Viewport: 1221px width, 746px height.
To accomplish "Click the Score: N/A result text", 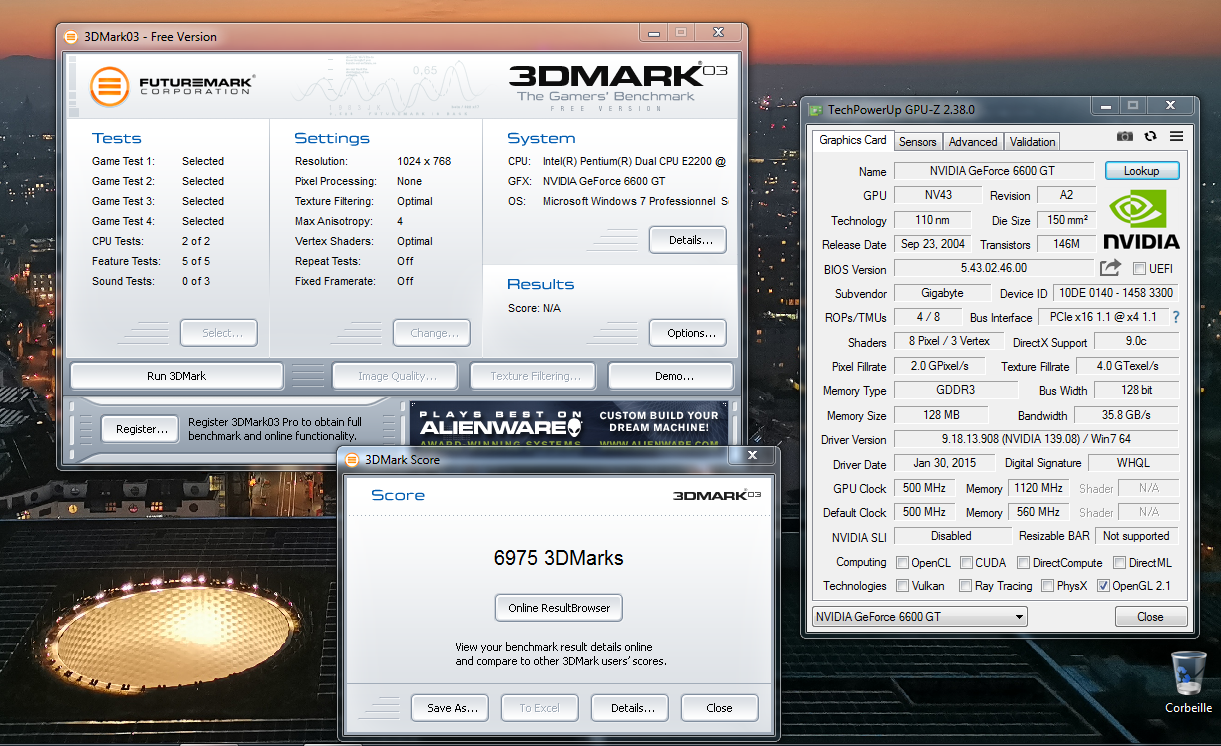I will [534, 308].
